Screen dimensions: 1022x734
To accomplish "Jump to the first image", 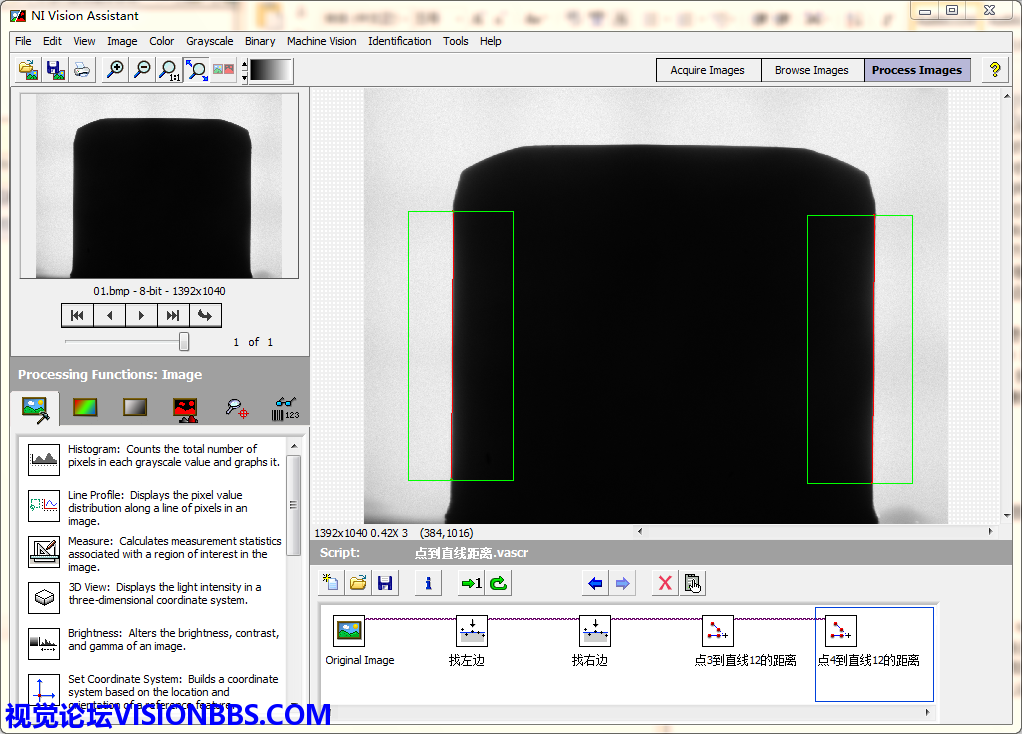I will tap(78, 316).
